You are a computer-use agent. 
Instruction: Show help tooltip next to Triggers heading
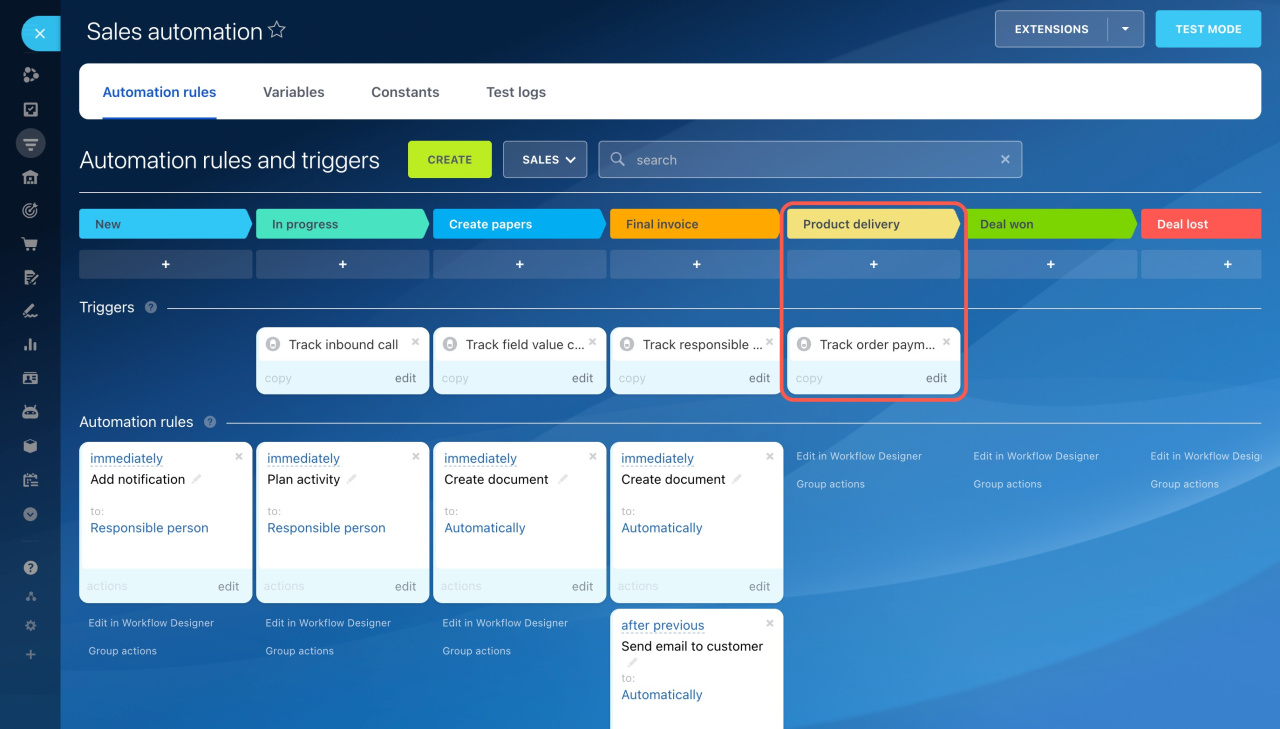151,307
